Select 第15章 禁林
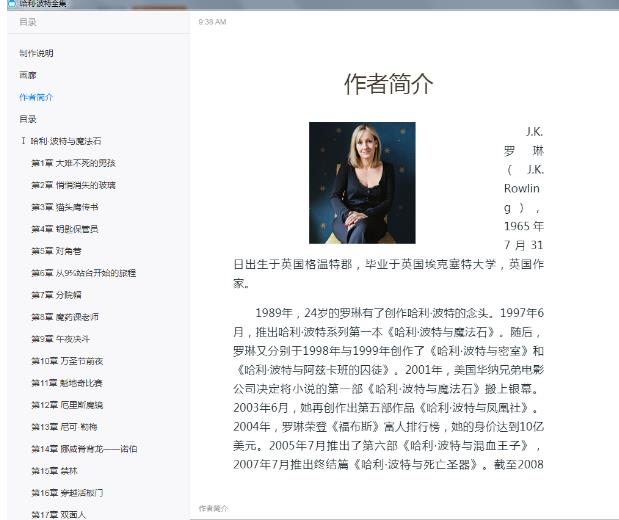The height and width of the screenshot is (520, 619). 54,471
